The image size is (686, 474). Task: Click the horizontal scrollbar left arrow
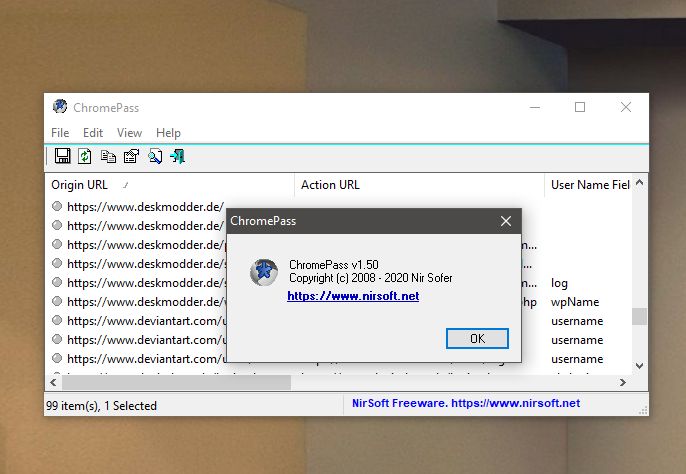coord(53,383)
